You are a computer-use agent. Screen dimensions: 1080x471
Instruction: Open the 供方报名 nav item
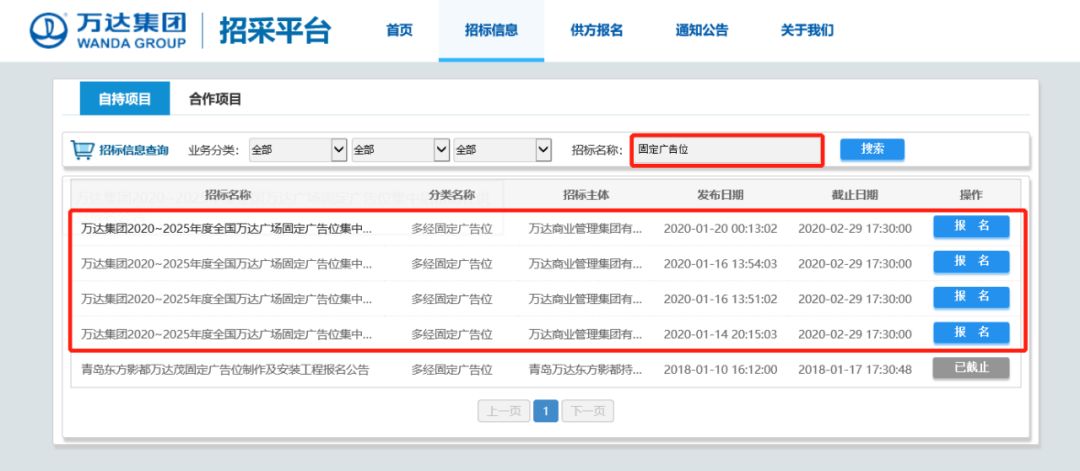click(596, 30)
